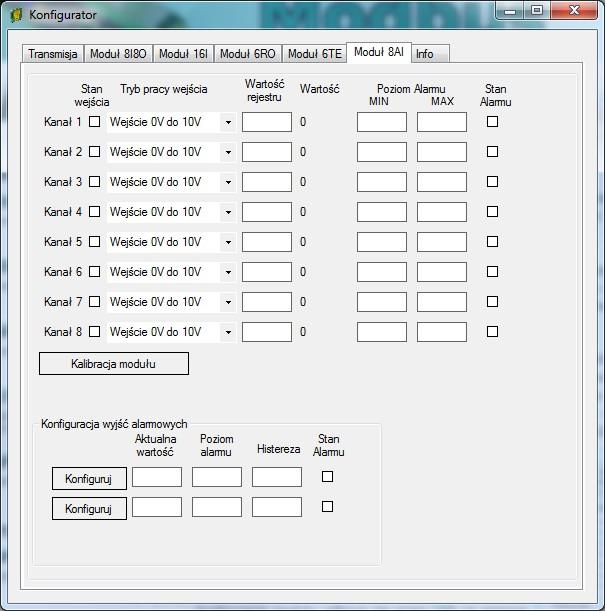Click the Konfigurator app icon in title bar
The height and width of the screenshot is (611, 605).
(x=16, y=15)
